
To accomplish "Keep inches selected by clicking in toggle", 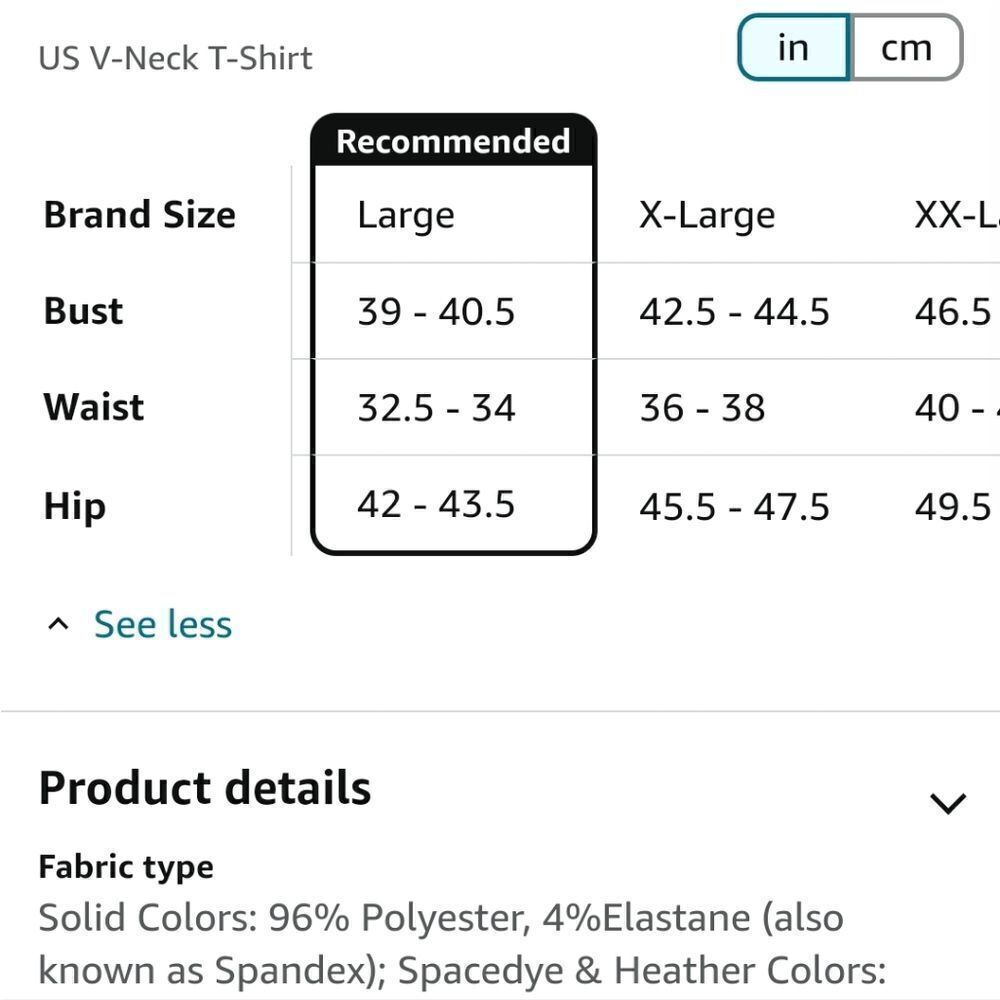I will (793, 47).
